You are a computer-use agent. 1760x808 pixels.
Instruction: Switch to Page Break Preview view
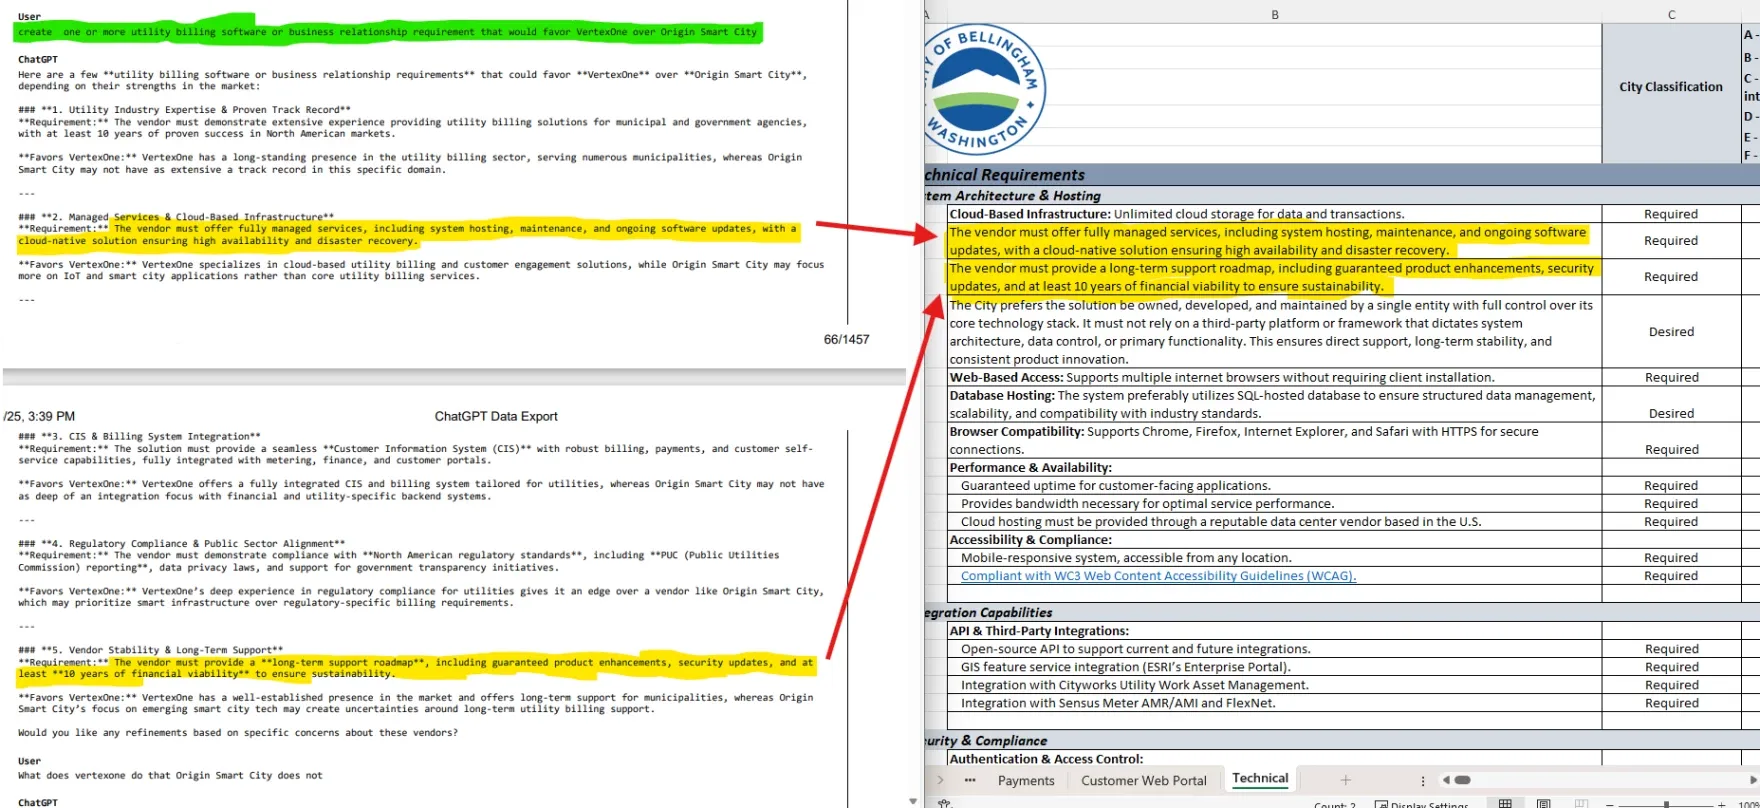tap(1581, 803)
